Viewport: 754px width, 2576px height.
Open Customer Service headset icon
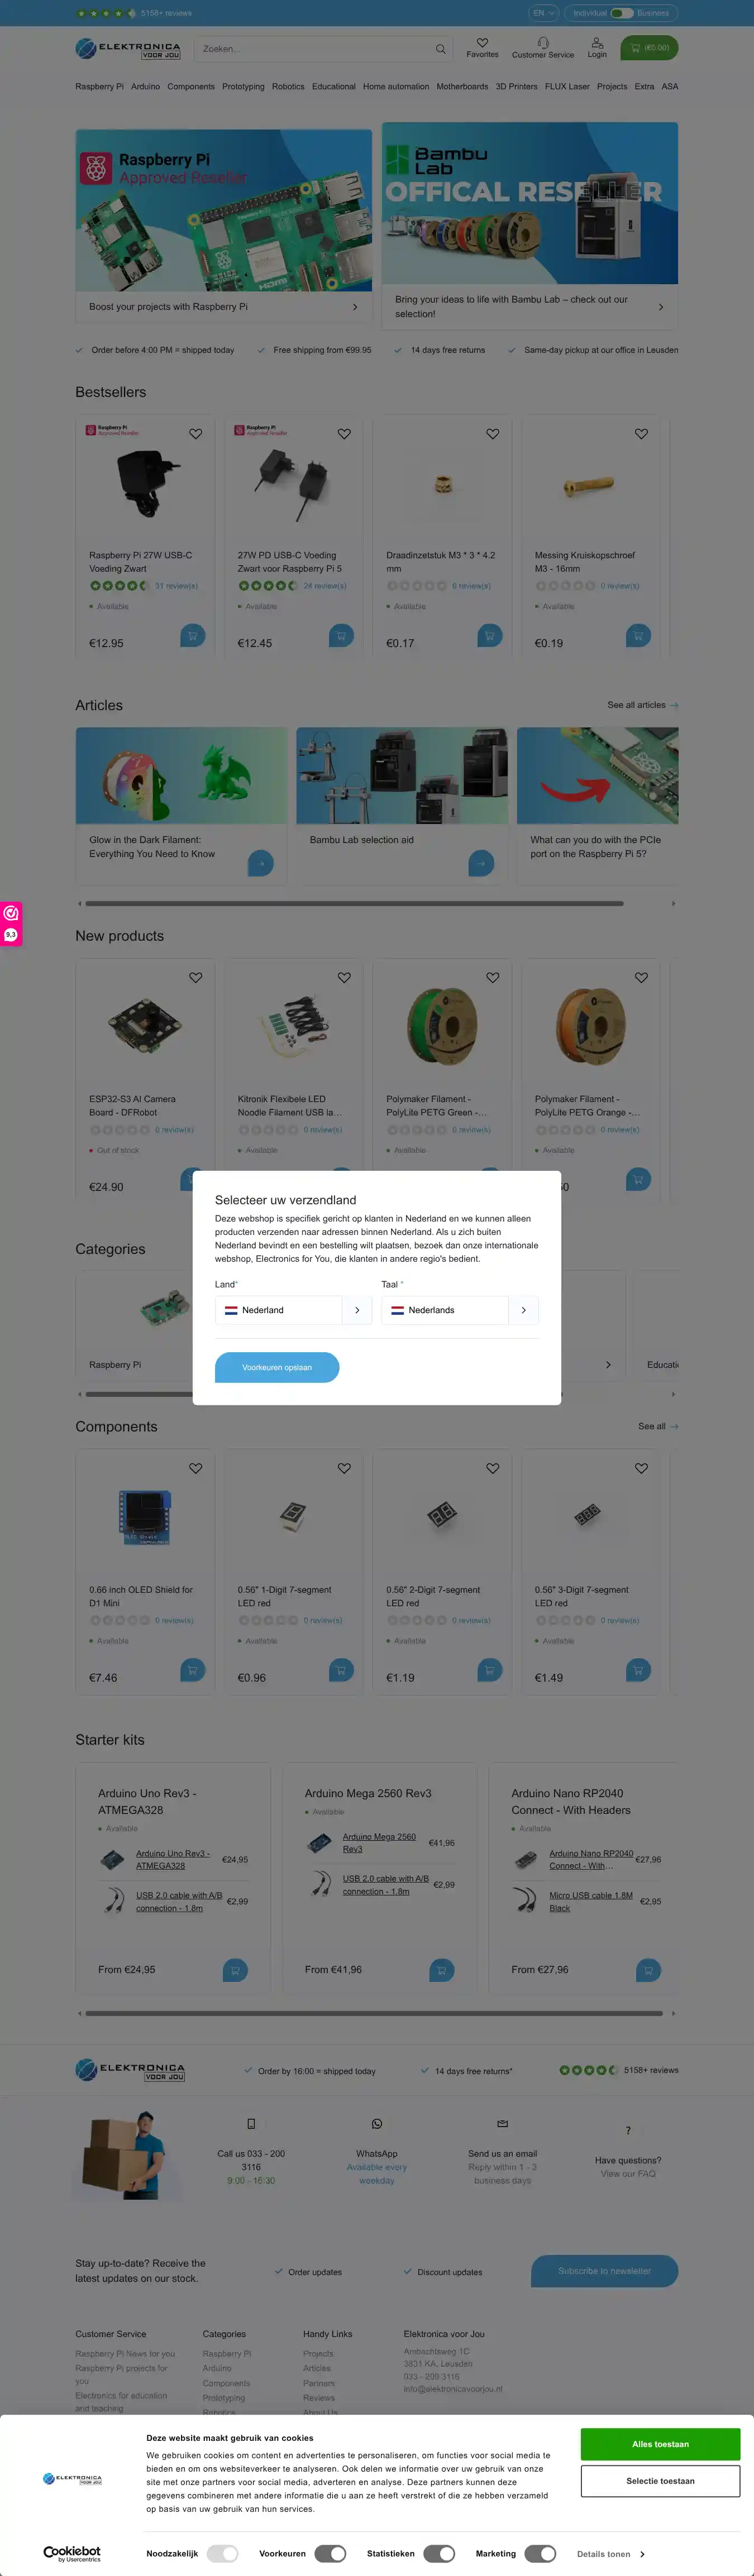[543, 43]
